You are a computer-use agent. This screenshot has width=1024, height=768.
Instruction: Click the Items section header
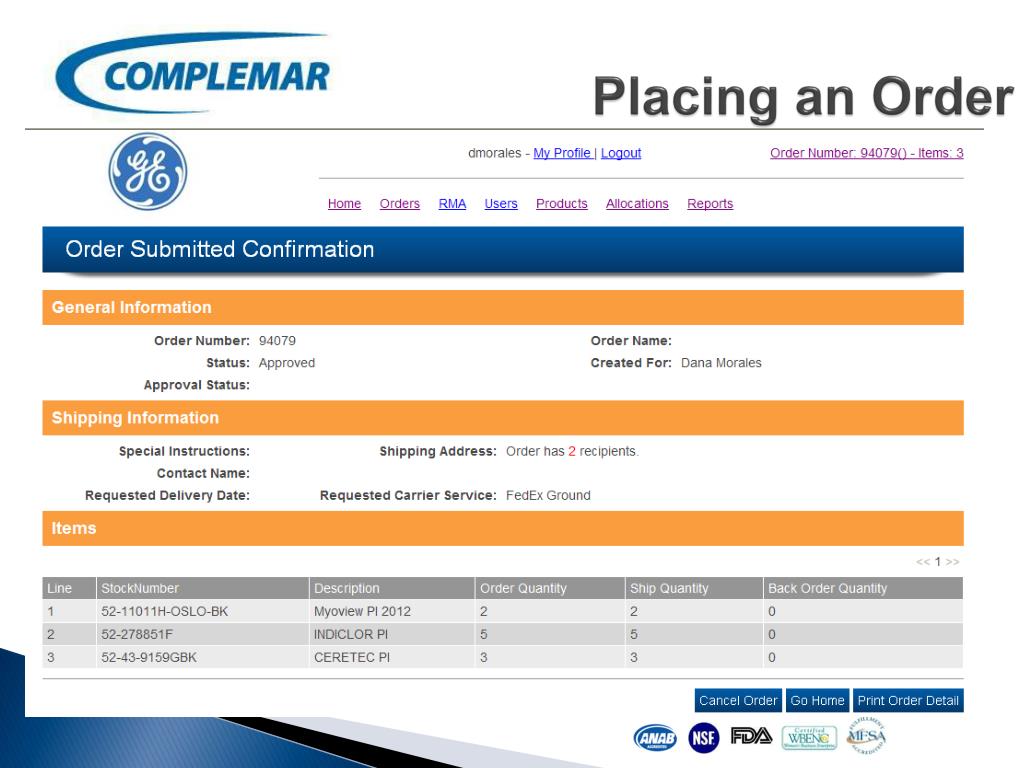point(503,528)
